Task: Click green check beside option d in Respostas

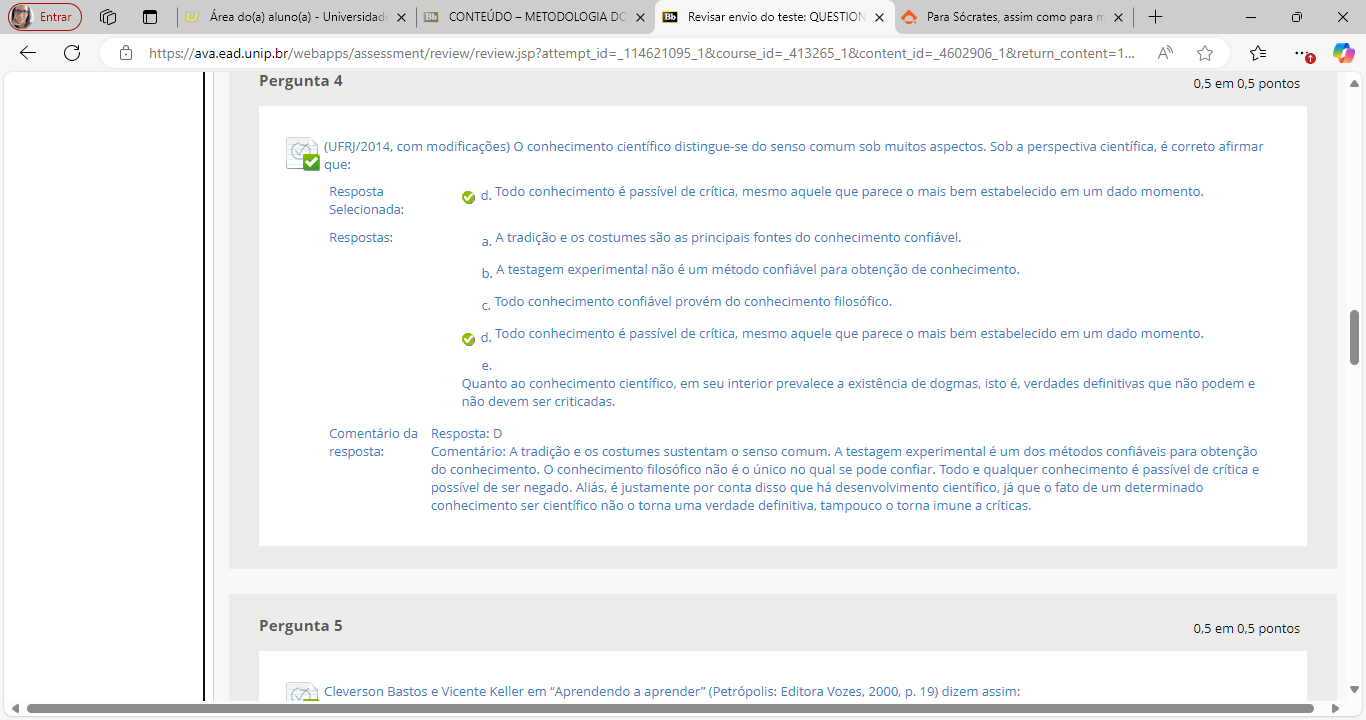Action: 468,339
